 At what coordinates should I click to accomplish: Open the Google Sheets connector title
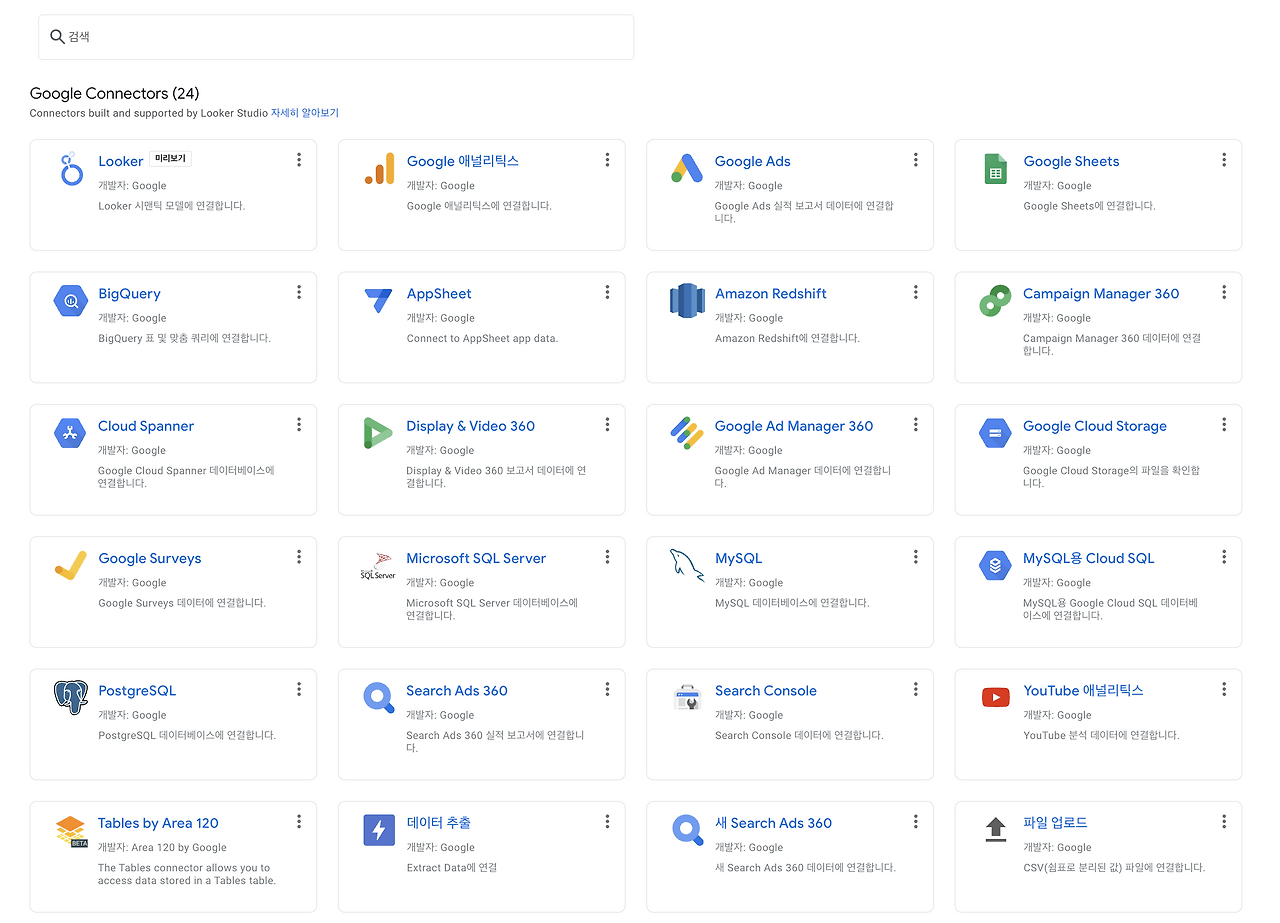1071,161
